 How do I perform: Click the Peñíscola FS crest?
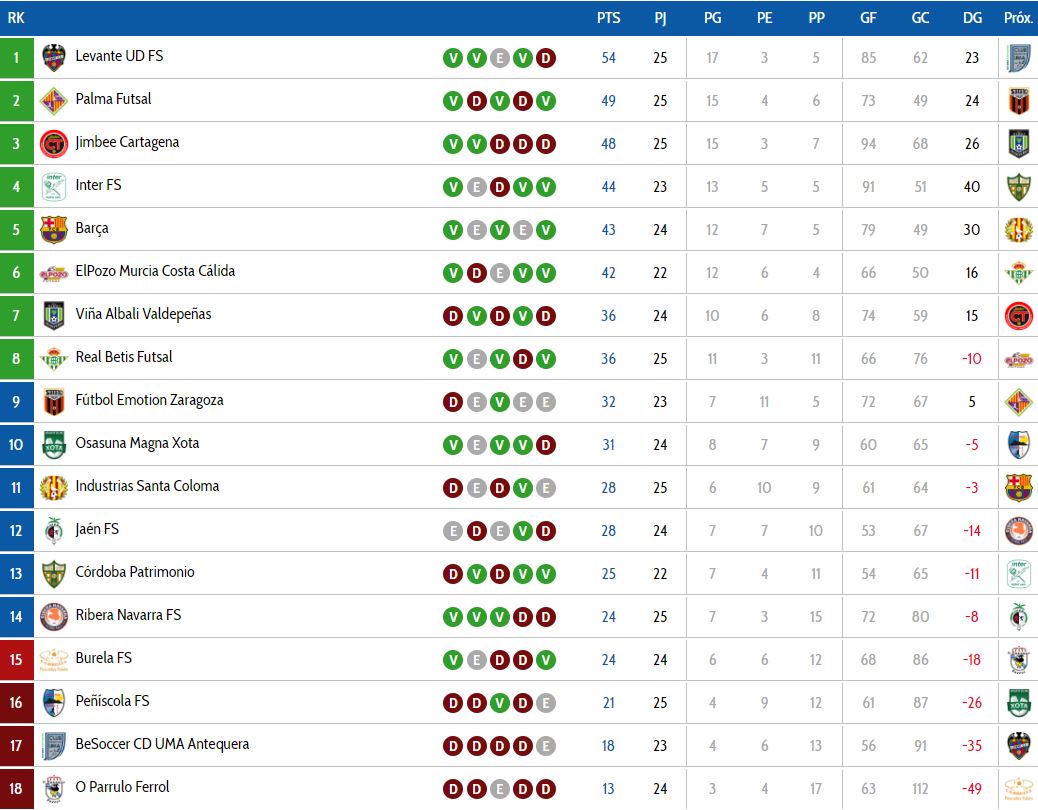(54, 703)
